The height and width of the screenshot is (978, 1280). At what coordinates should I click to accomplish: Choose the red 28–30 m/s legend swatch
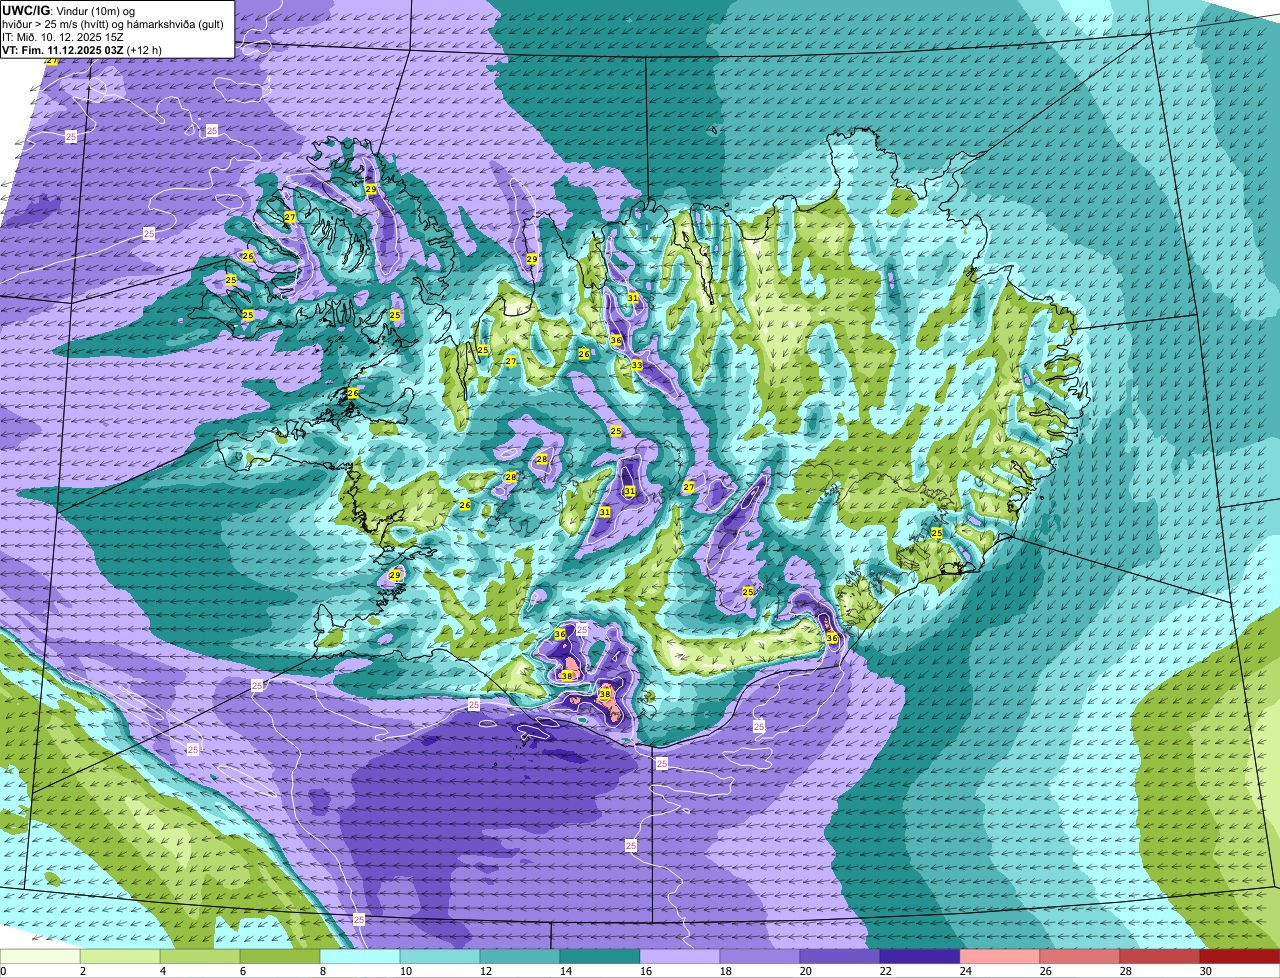coord(1160,957)
